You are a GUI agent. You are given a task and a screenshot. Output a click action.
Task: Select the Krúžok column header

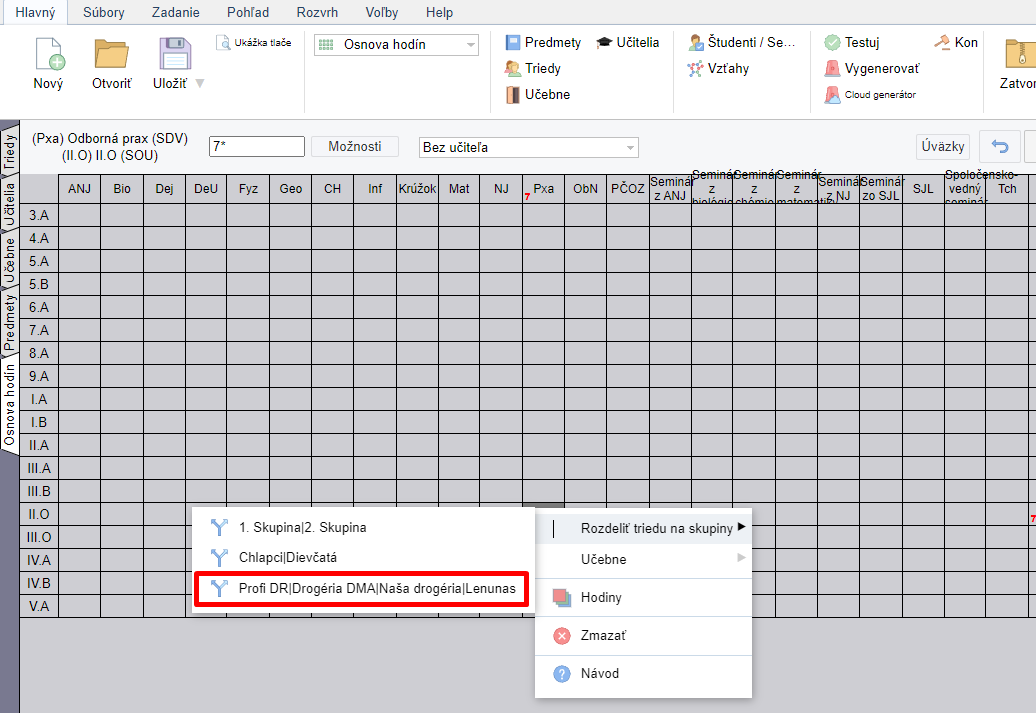[417, 189]
